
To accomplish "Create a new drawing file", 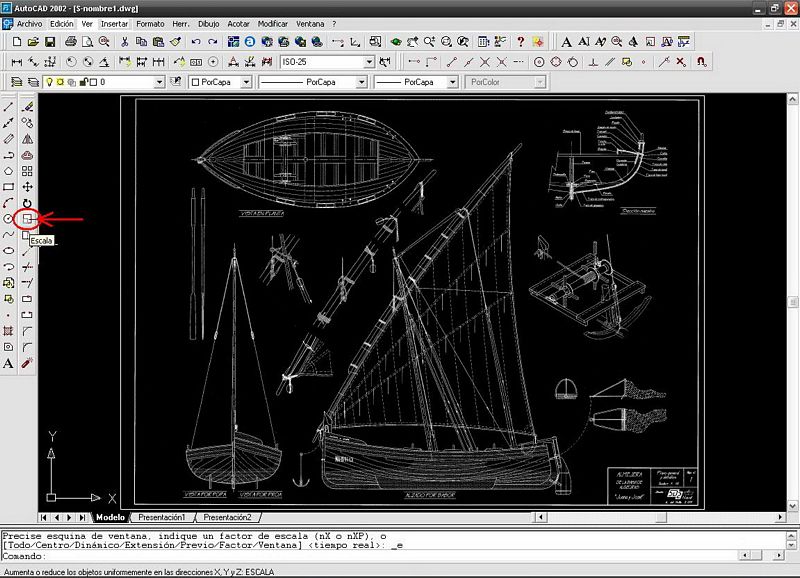I will [17, 42].
